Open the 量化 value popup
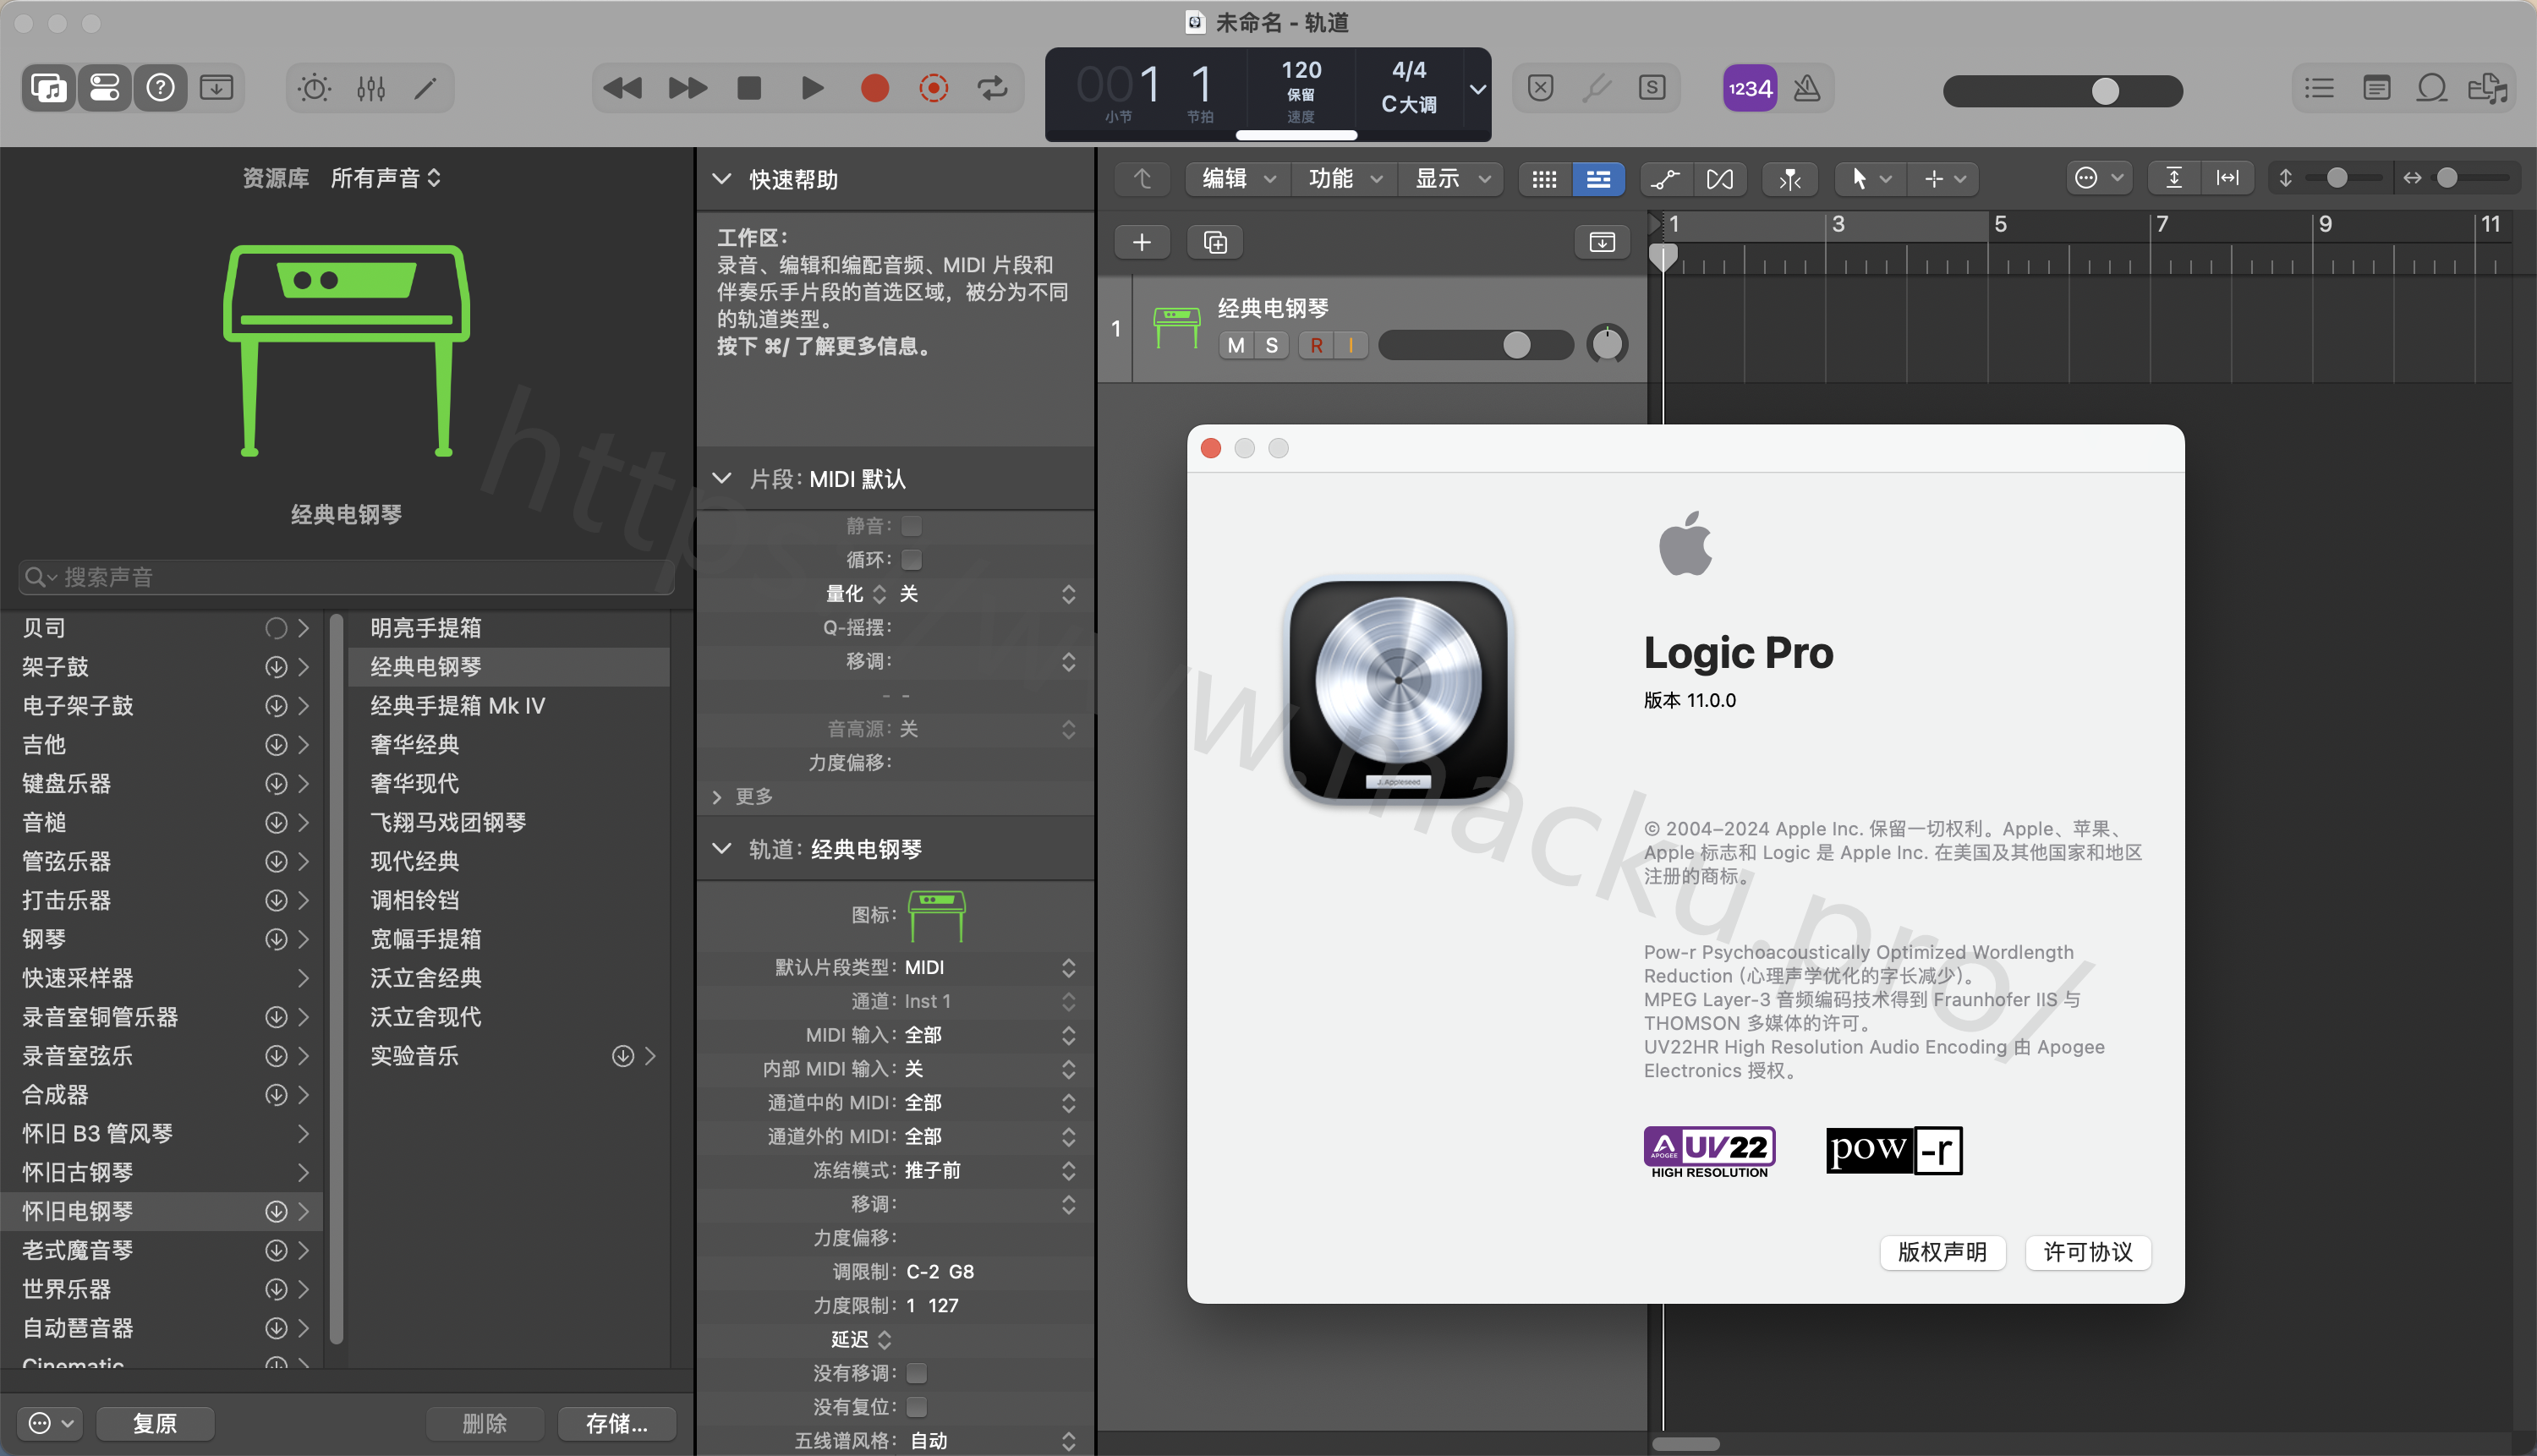 (987, 594)
